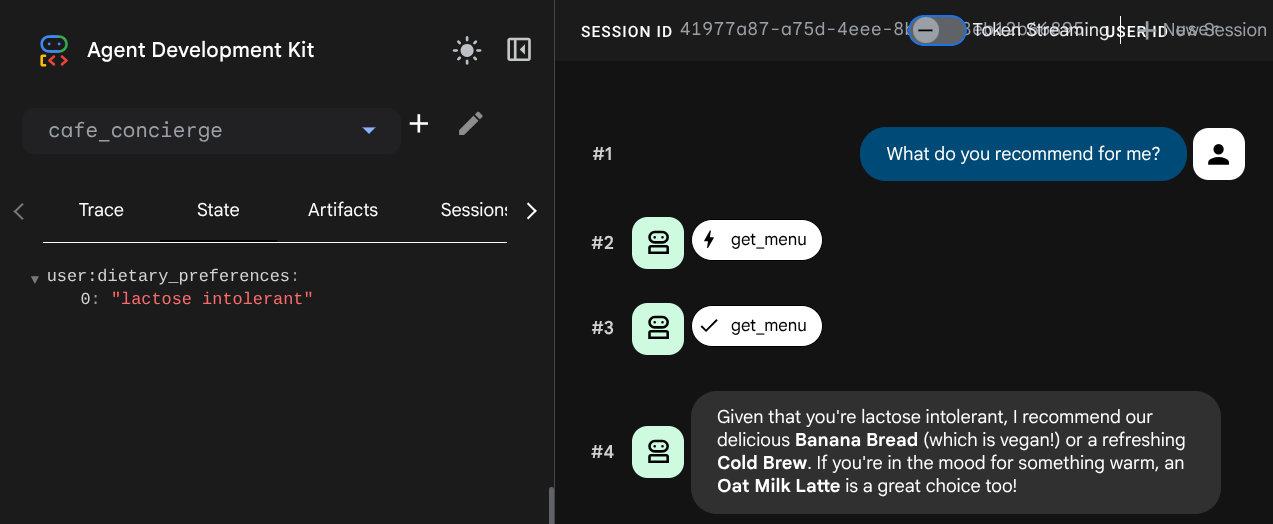Image resolution: width=1273 pixels, height=524 pixels.
Task: Open the Artifacts tab
Action: click(x=343, y=210)
